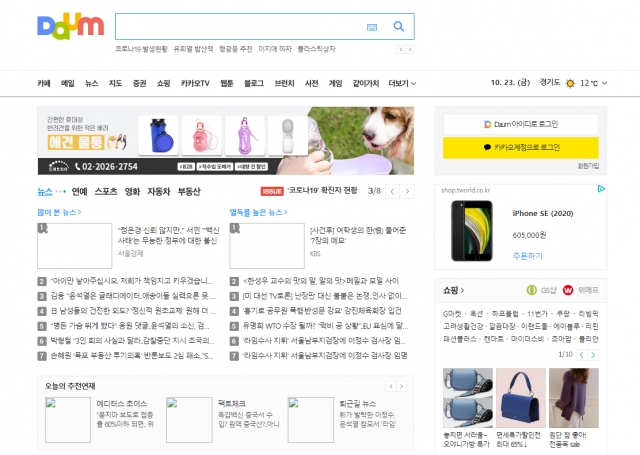Viewport: 640px width, 455px height.
Task: Open the 사전 menu item
Action: click(311, 83)
